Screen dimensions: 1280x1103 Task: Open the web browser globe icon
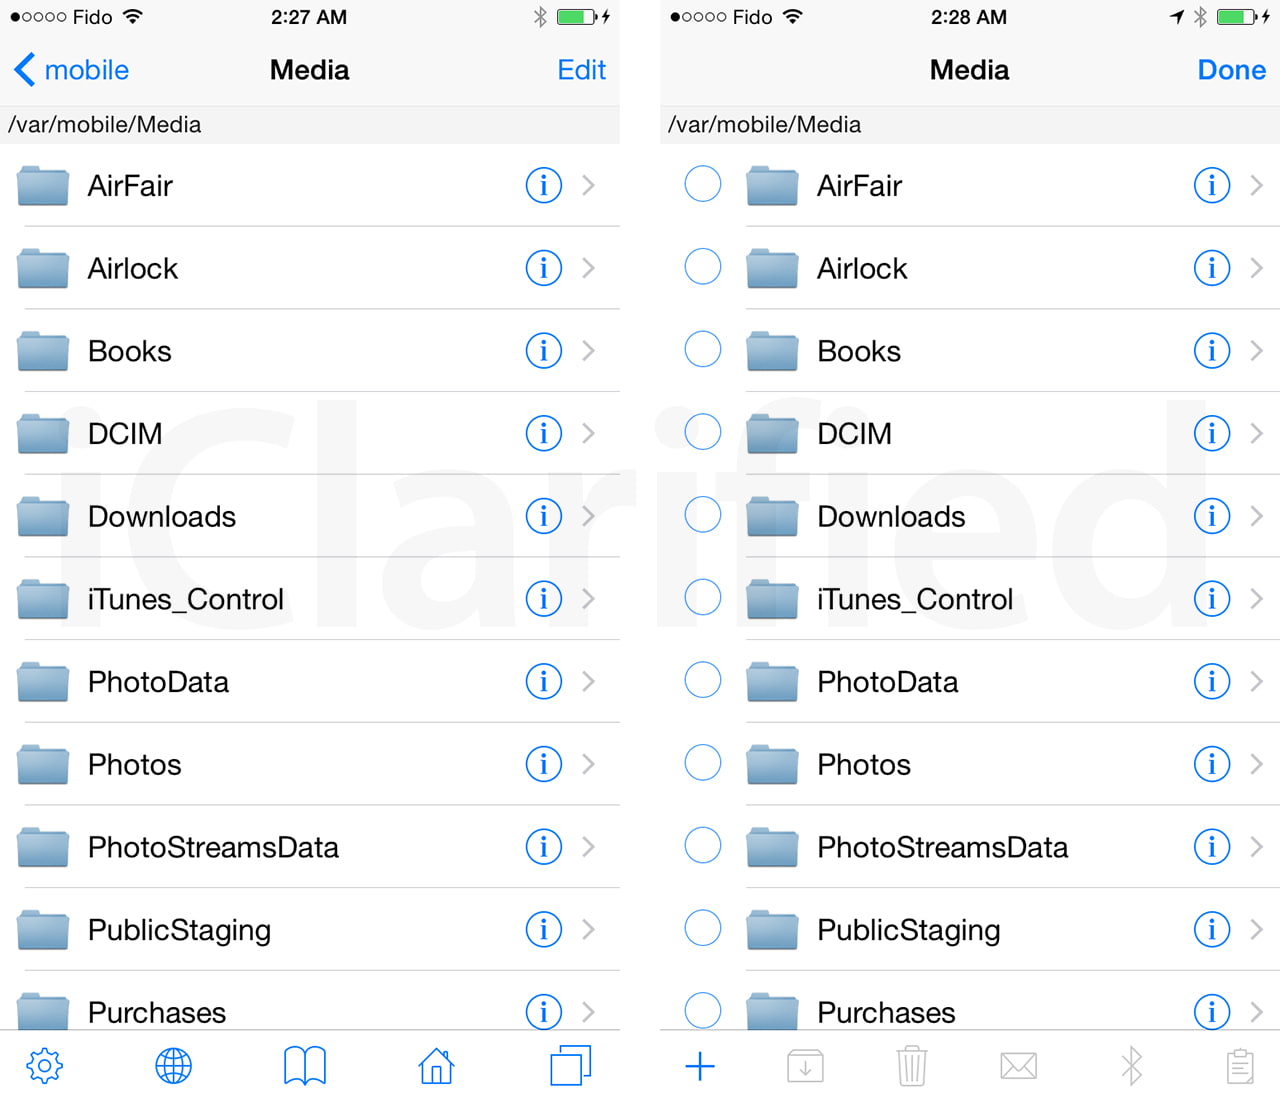click(174, 1066)
